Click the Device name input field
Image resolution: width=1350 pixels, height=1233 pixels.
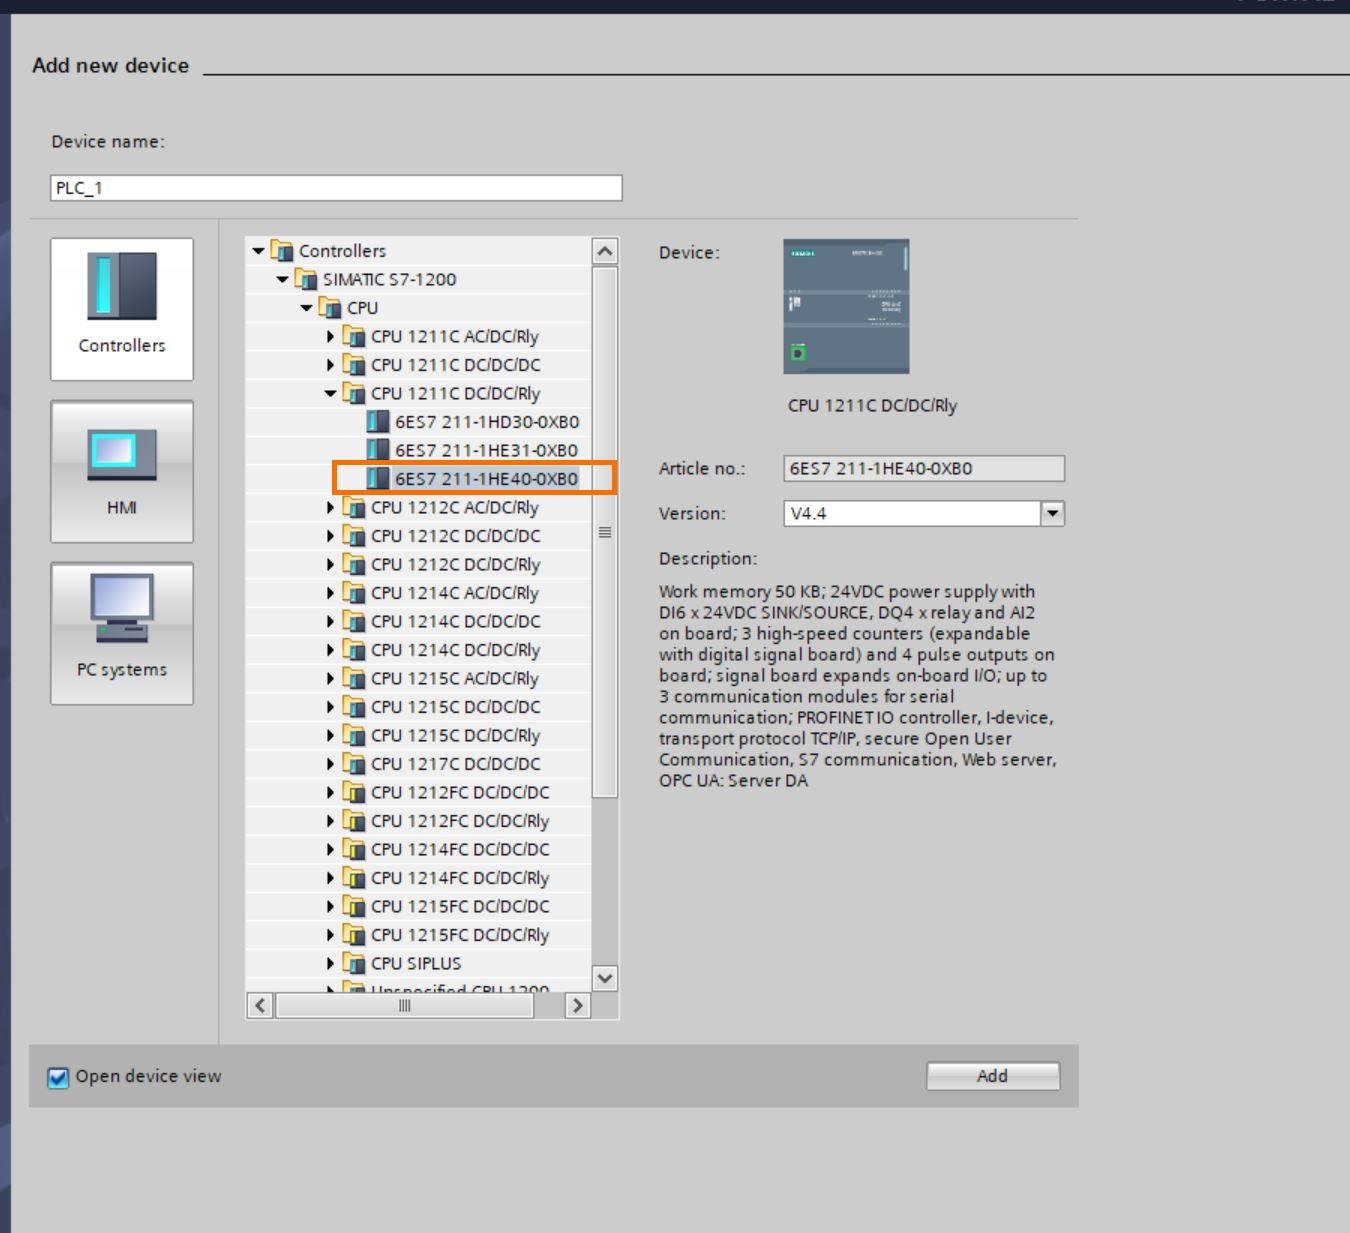[336, 188]
